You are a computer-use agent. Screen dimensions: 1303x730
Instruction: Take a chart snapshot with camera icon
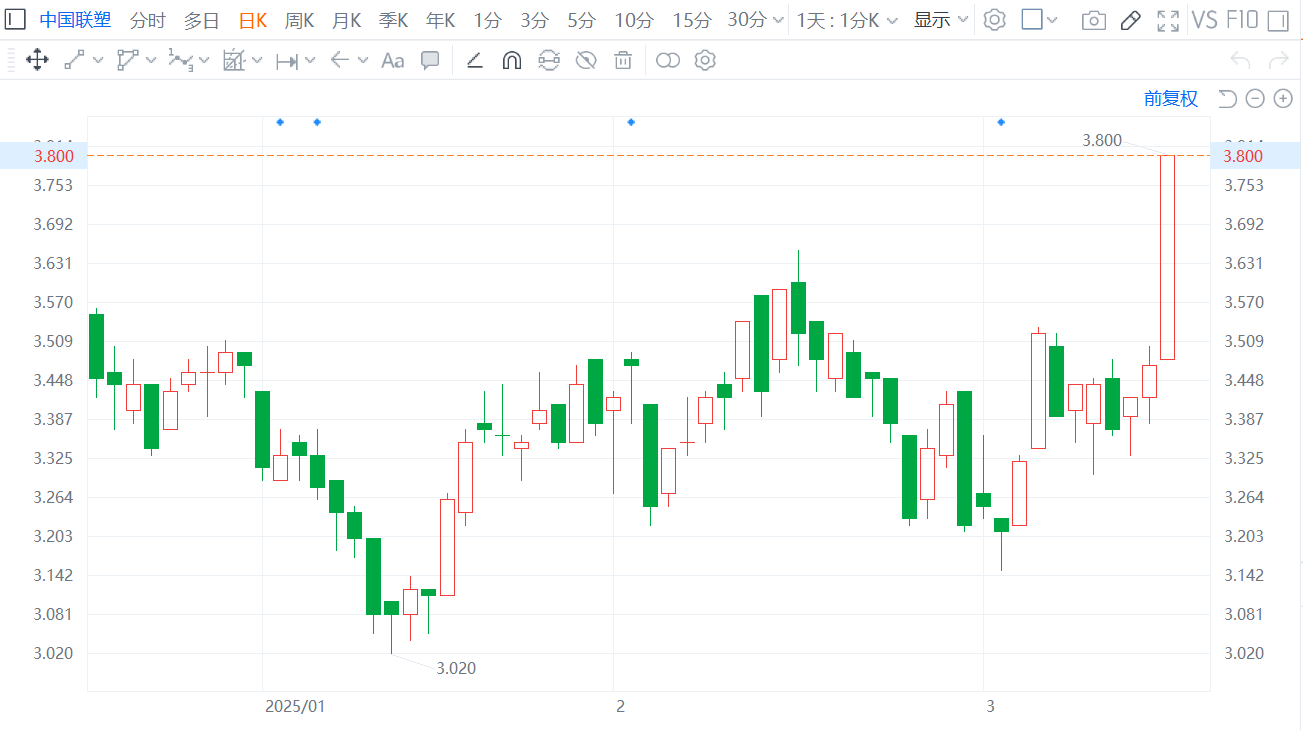[x=1094, y=20]
